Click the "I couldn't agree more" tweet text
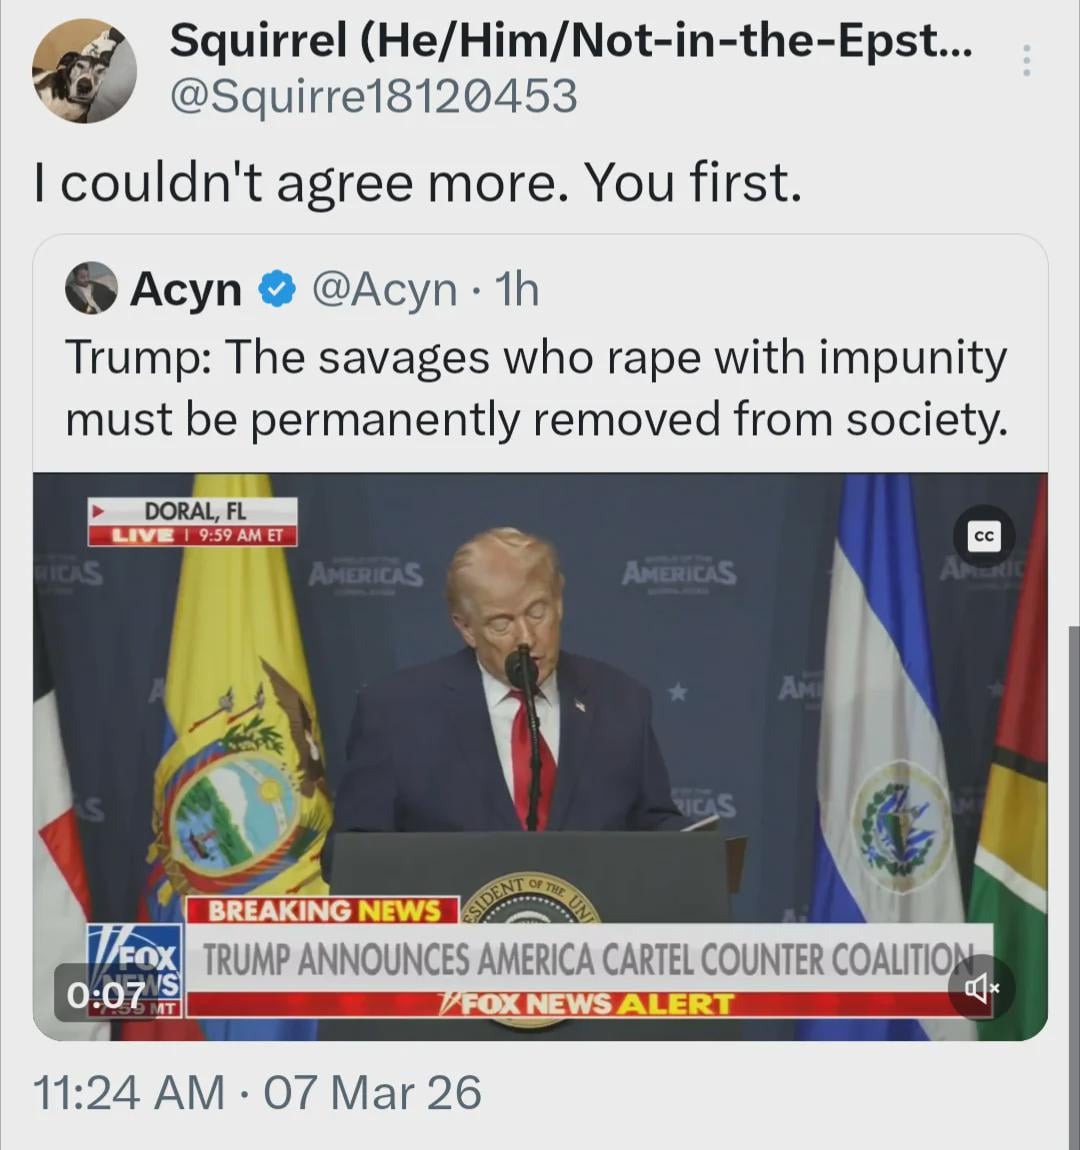The width and height of the screenshot is (1080, 1150). [418, 183]
